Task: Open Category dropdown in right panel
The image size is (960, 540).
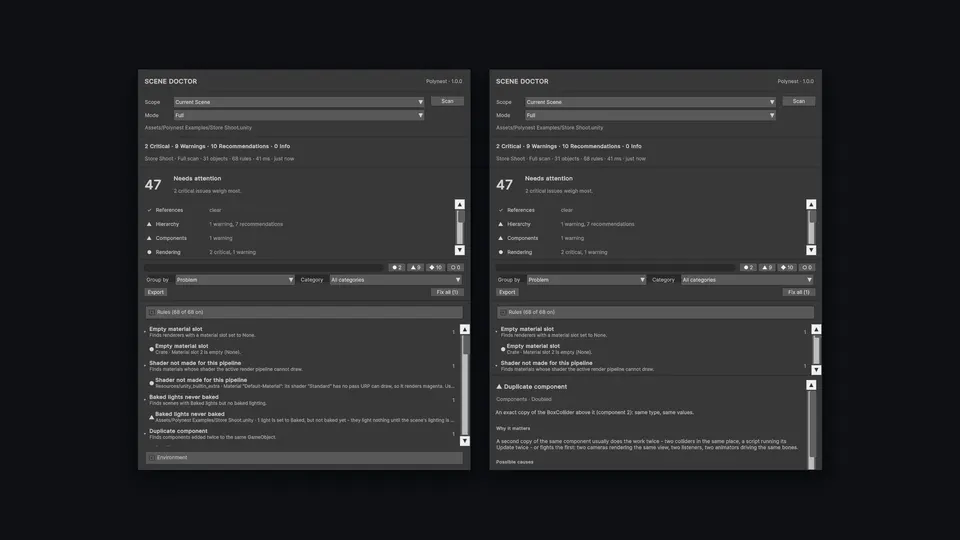Action: [x=747, y=280]
